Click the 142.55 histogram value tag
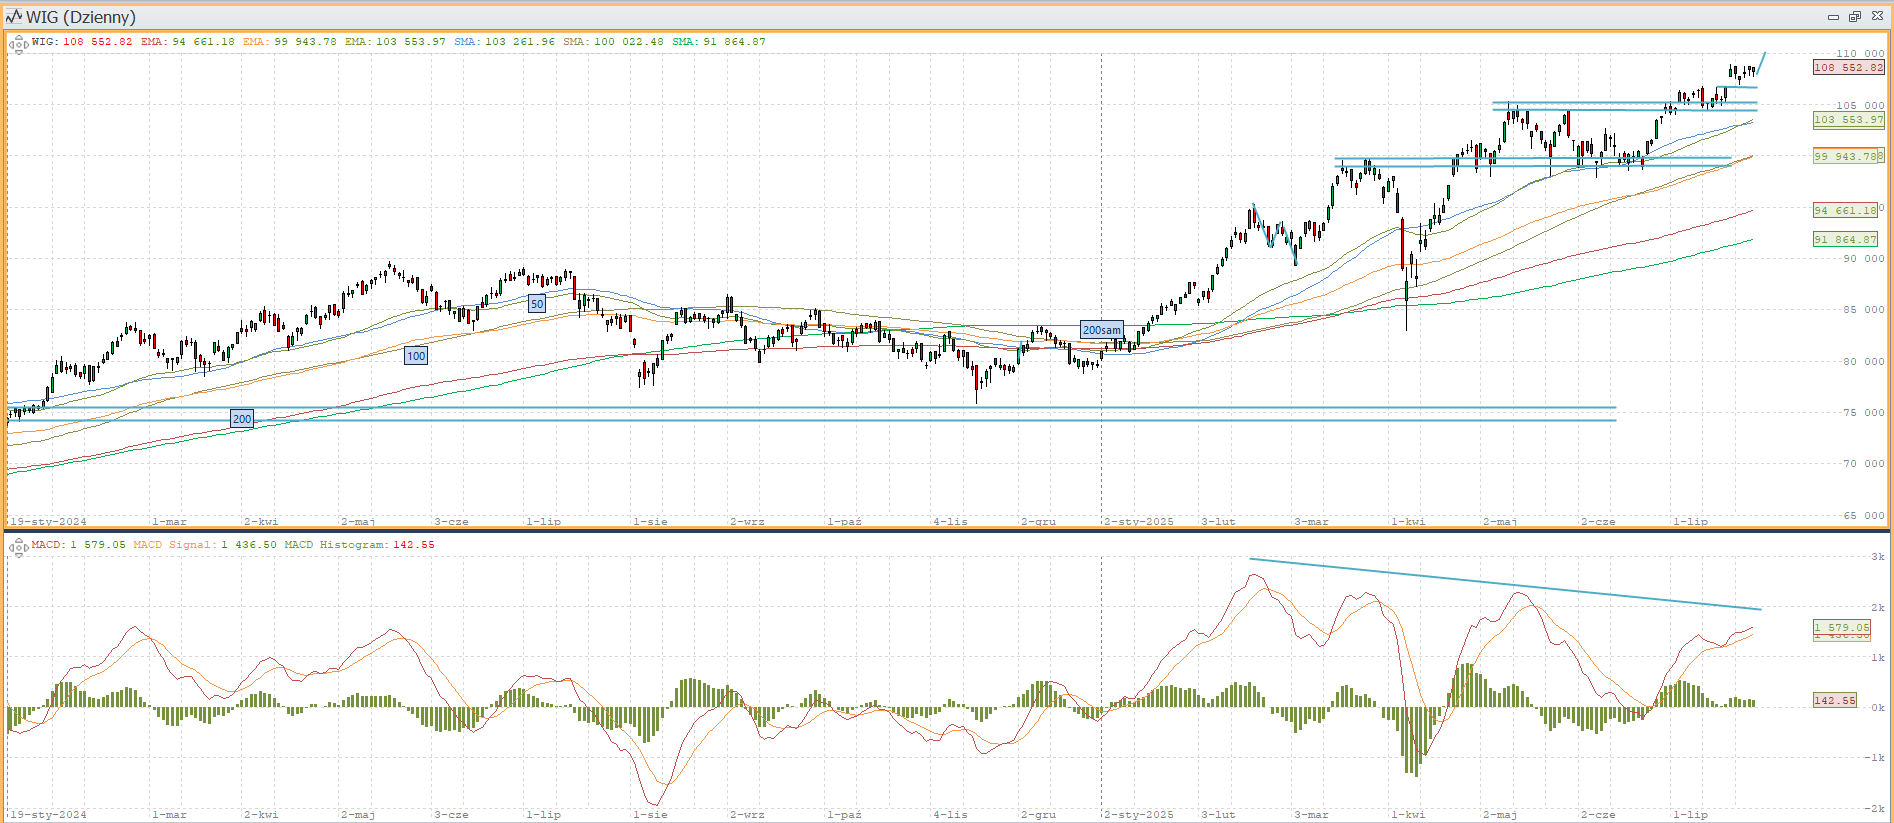 [x=1835, y=701]
